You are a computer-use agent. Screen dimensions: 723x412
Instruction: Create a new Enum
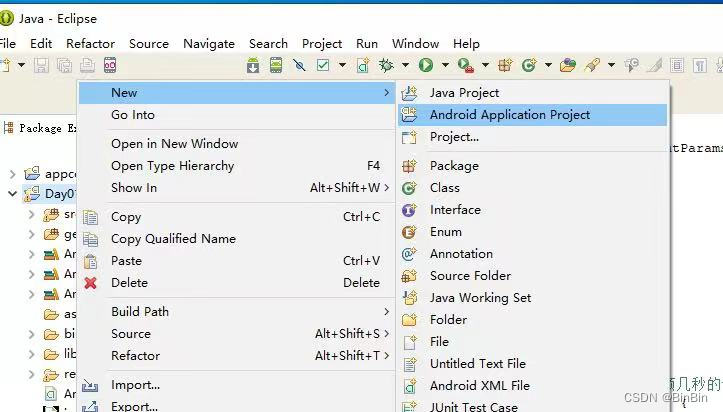(533, 232)
